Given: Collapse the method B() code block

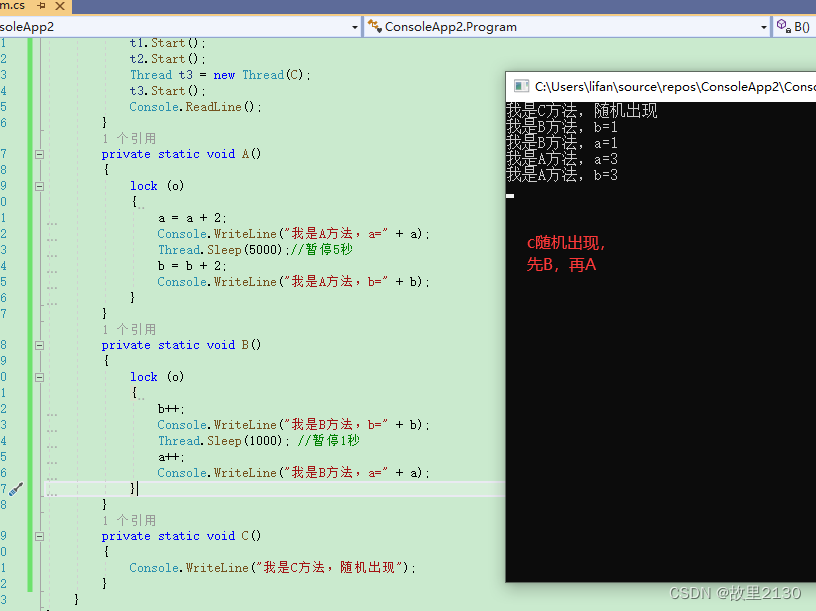Looking at the screenshot, I should point(39,345).
